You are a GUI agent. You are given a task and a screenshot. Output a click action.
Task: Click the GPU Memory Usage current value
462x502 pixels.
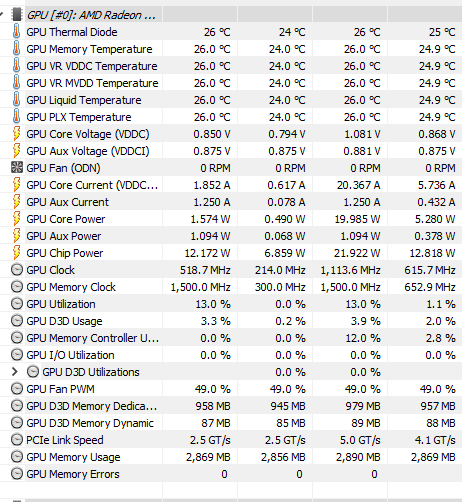point(208,457)
